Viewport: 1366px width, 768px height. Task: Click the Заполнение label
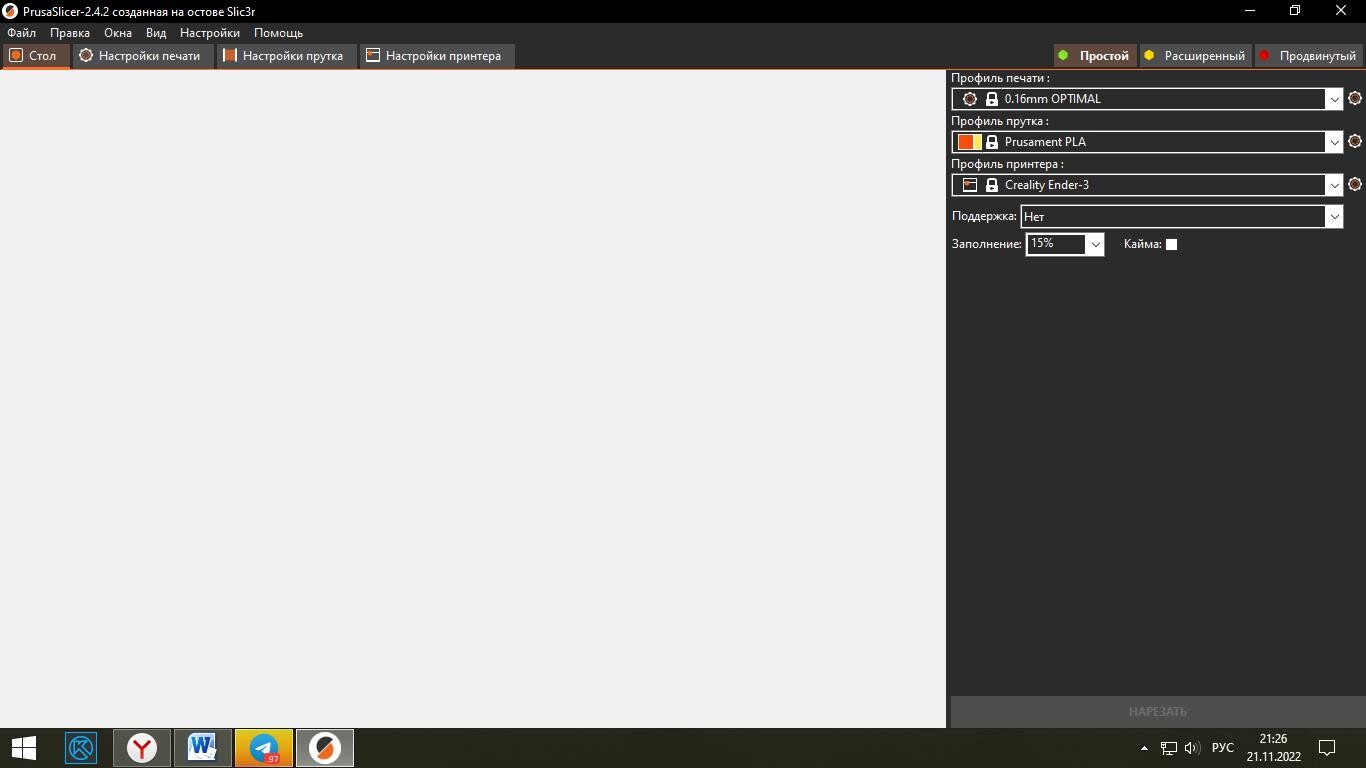point(987,244)
